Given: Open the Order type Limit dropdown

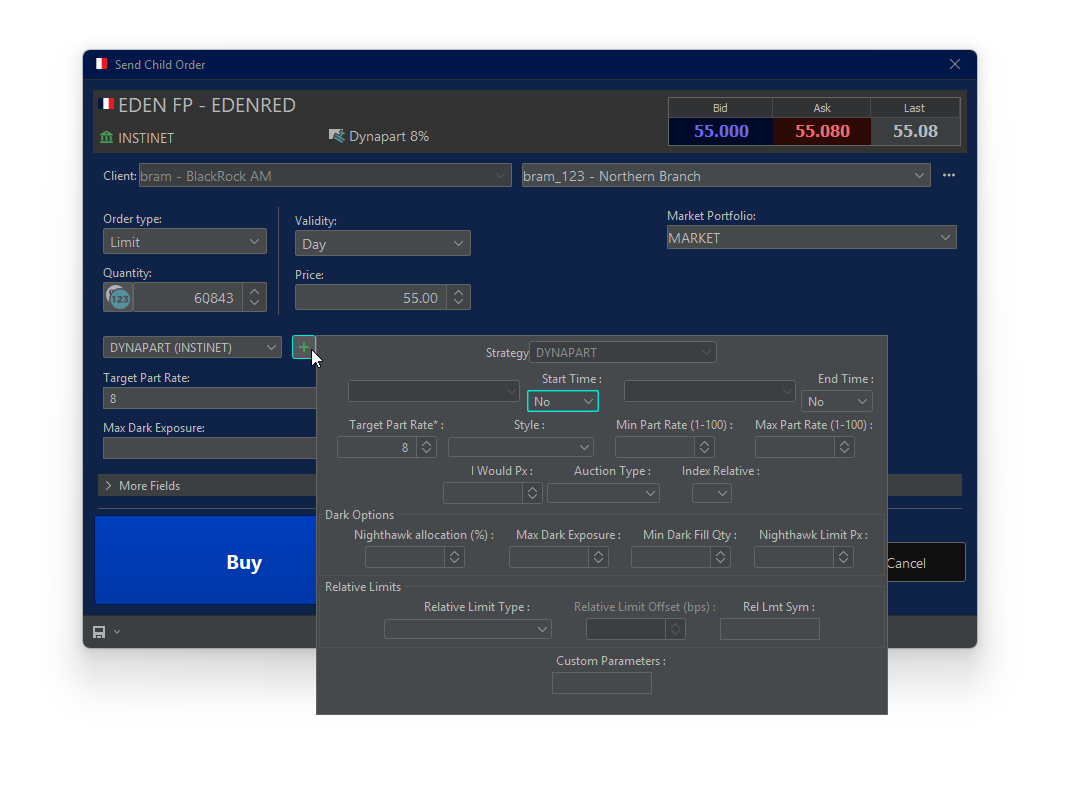Looking at the screenshot, I should click(x=184, y=242).
